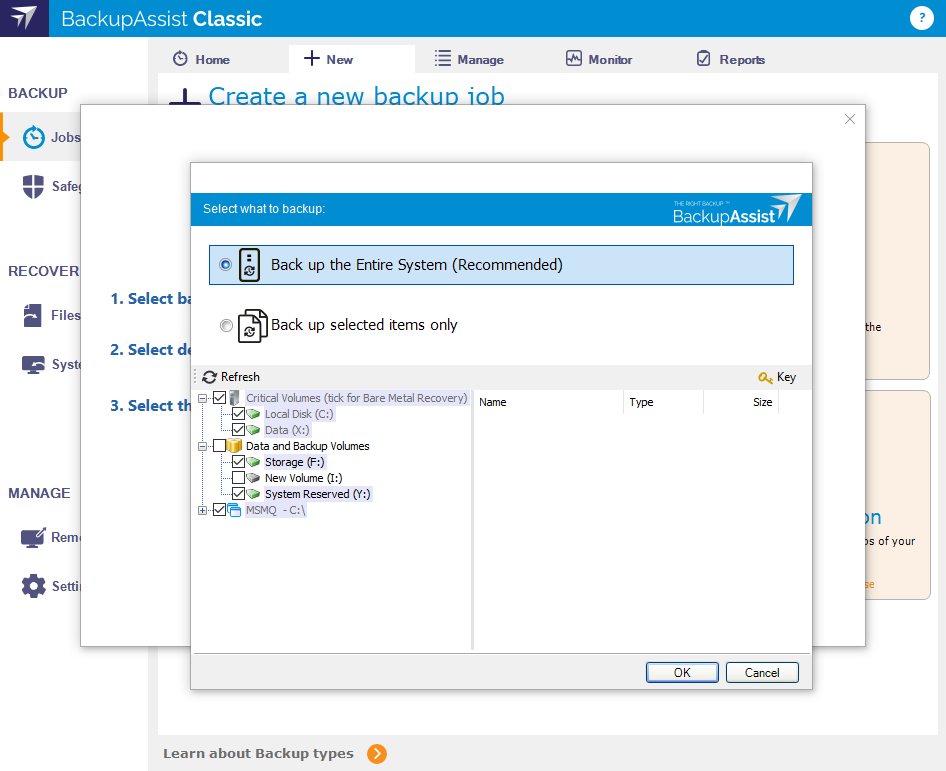Select Back up the Entire System radio button

tap(226, 265)
